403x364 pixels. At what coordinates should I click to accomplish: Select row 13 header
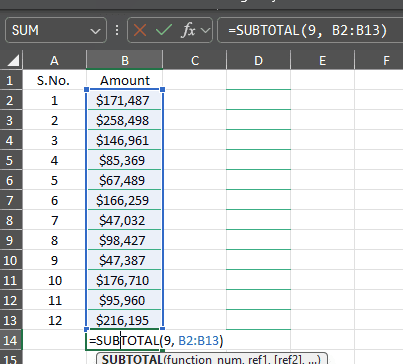click(x=10, y=320)
